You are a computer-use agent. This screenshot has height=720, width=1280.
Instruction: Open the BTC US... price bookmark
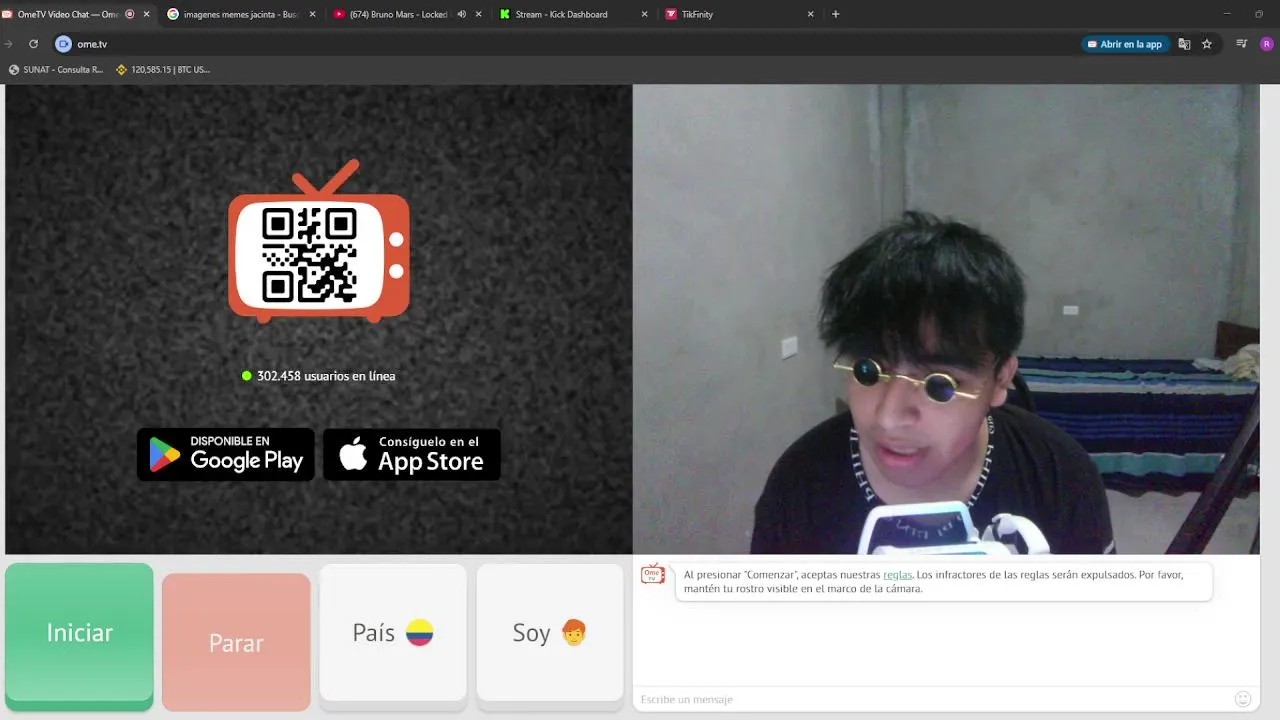163,70
